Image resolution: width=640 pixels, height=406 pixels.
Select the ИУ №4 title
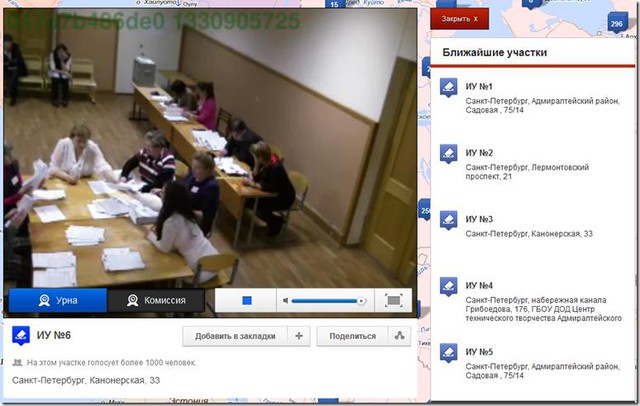tap(479, 286)
